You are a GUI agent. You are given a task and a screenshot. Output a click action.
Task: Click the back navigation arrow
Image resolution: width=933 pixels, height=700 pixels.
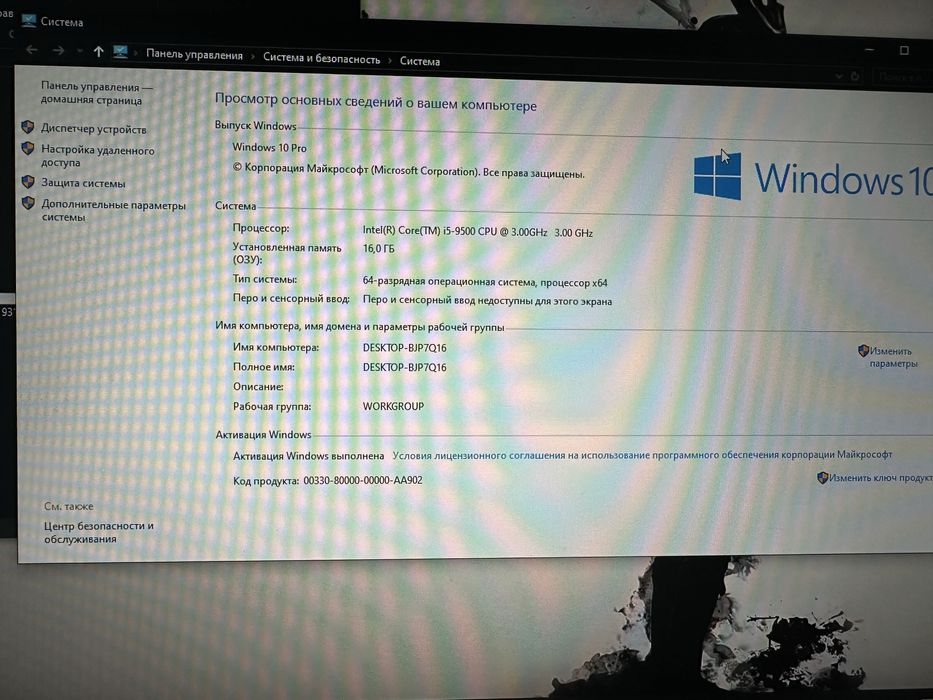(x=32, y=50)
